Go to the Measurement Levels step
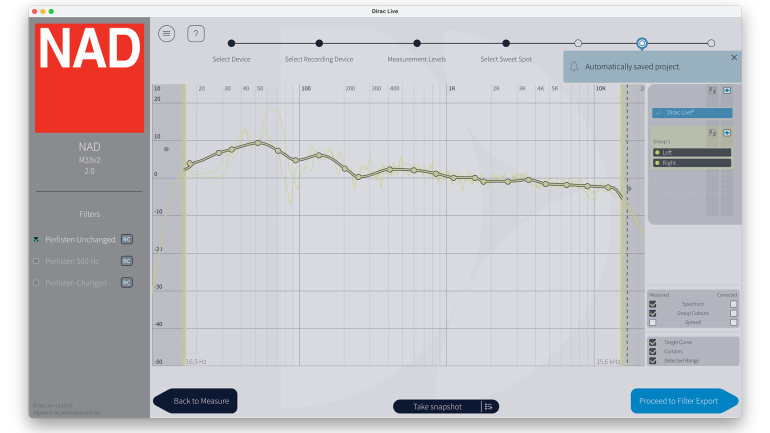 pyautogui.click(x=417, y=43)
